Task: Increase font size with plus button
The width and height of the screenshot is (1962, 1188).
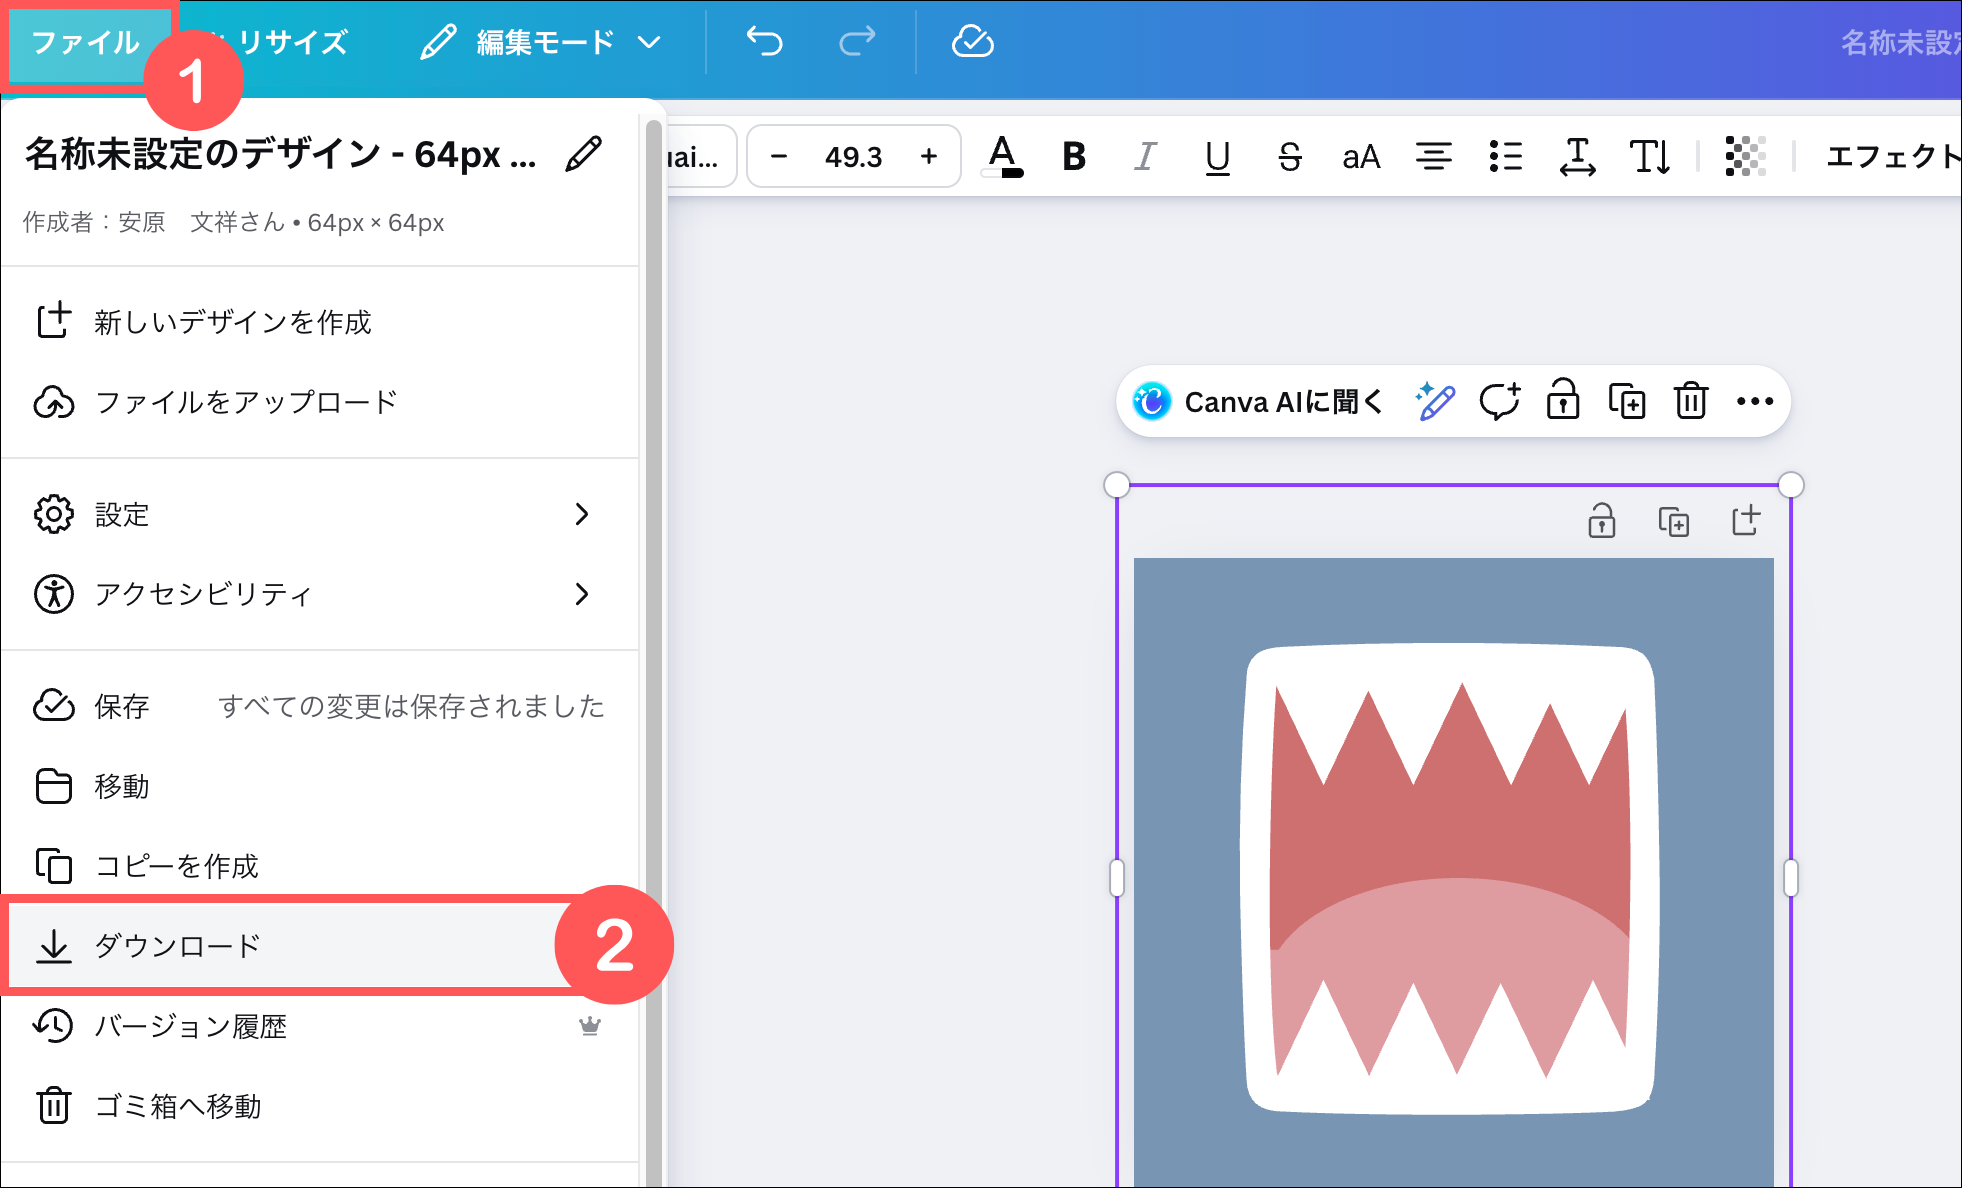Action: click(929, 157)
